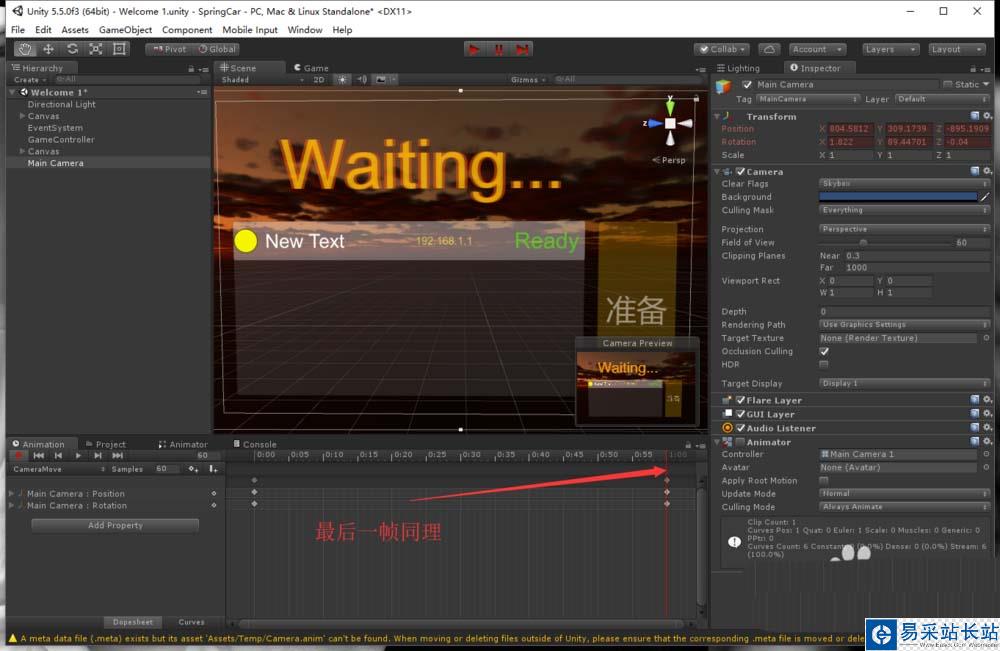Open Update Mode dropdown
The height and width of the screenshot is (651, 1000).
coord(904,494)
